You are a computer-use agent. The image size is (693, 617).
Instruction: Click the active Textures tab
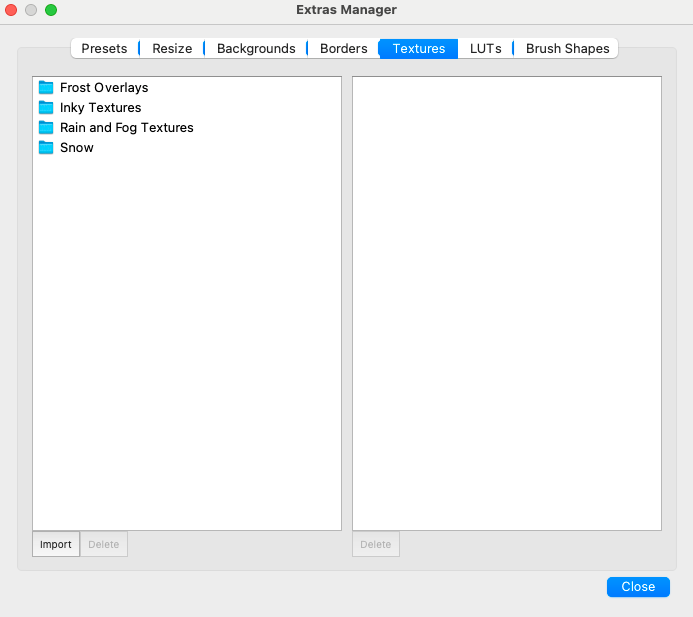pyautogui.click(x=418, y=48)
